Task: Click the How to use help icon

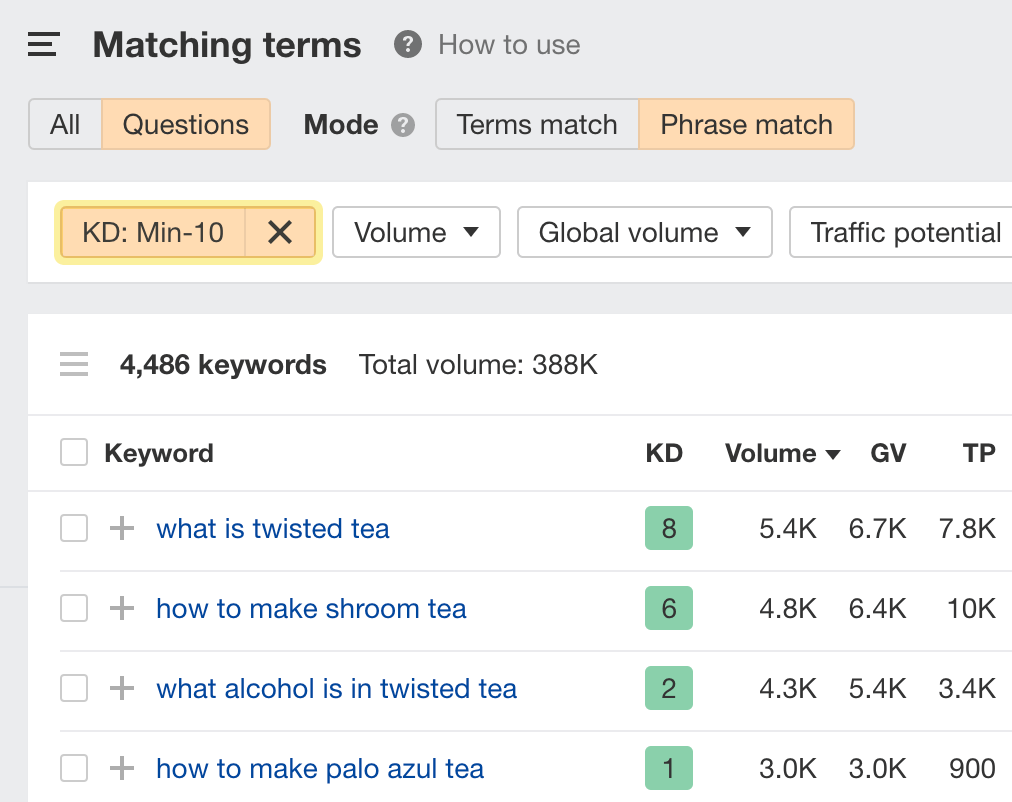Action: tap(407, 45)
